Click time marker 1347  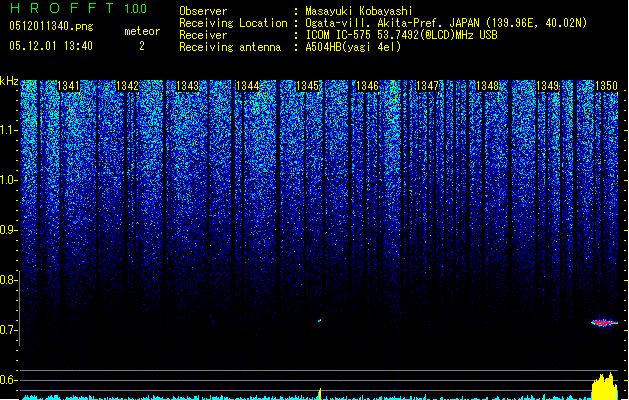pyautogui.click(x=428, y=86)
